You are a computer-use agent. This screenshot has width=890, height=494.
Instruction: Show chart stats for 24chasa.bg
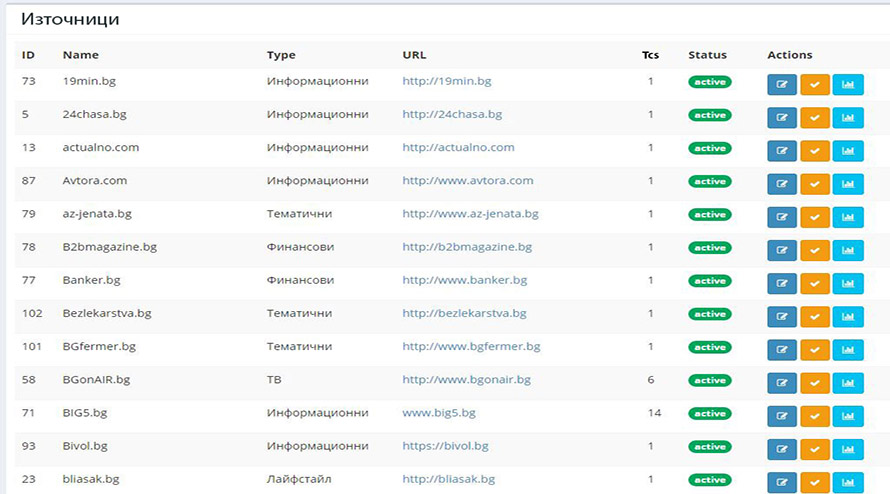(848, 118)
